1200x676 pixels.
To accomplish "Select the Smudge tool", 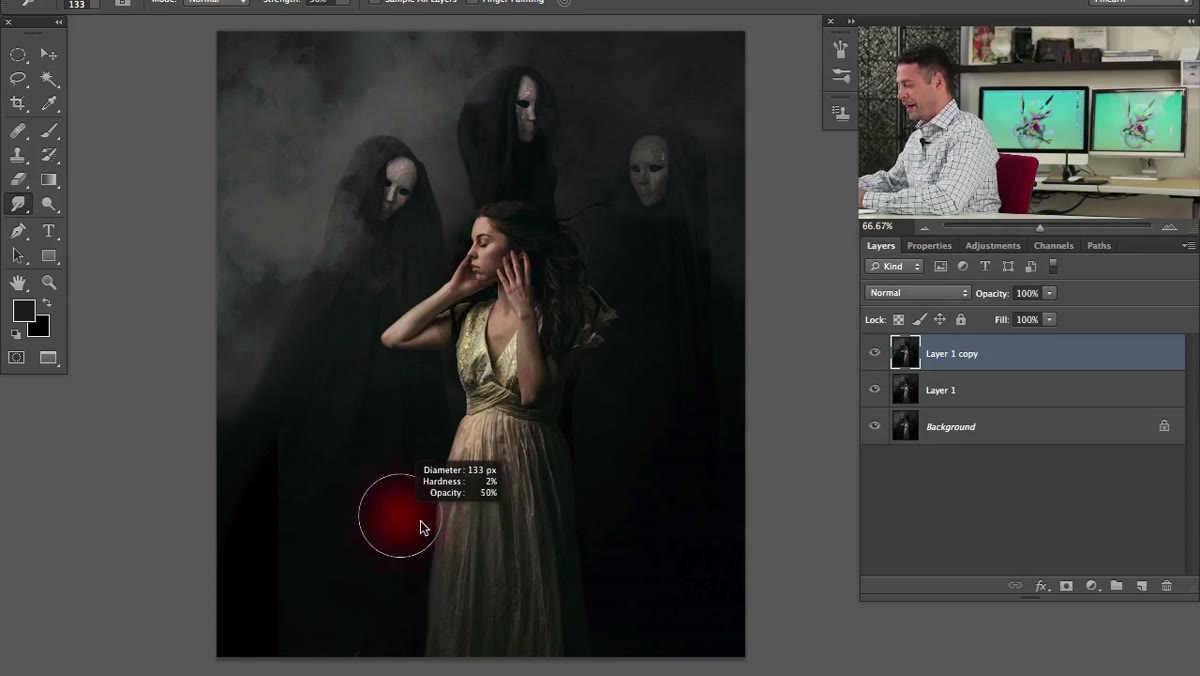I will [18, 204].
